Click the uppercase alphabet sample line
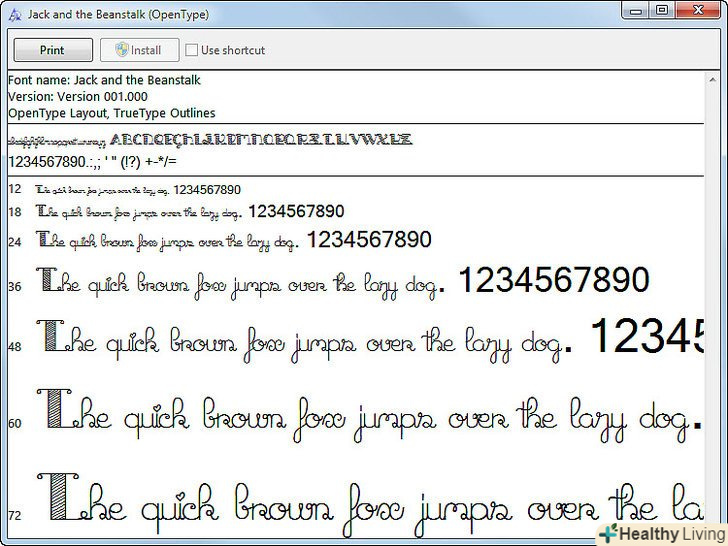 (261, 139)
